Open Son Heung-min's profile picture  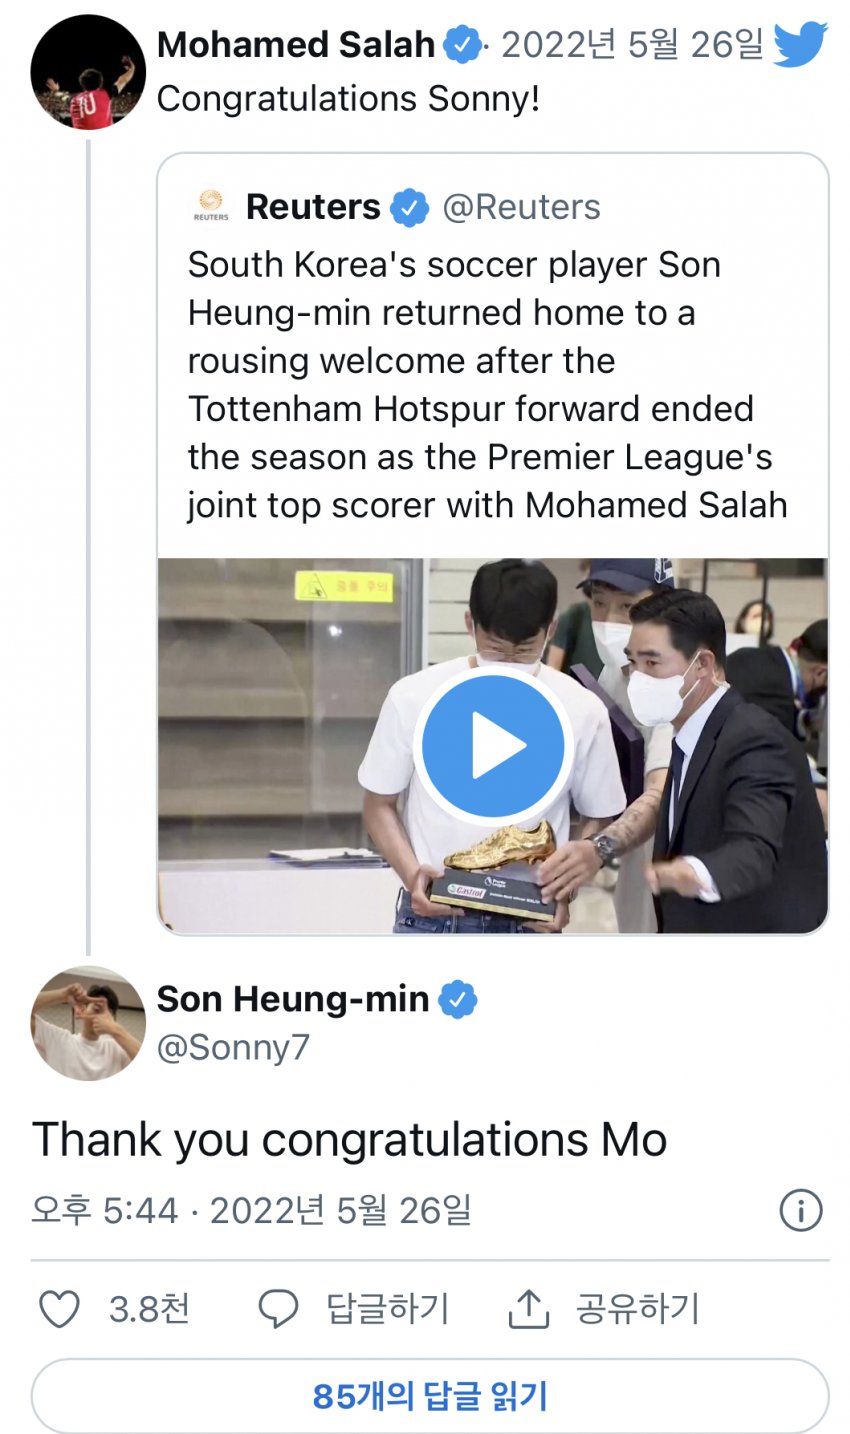click(88, 1022)
